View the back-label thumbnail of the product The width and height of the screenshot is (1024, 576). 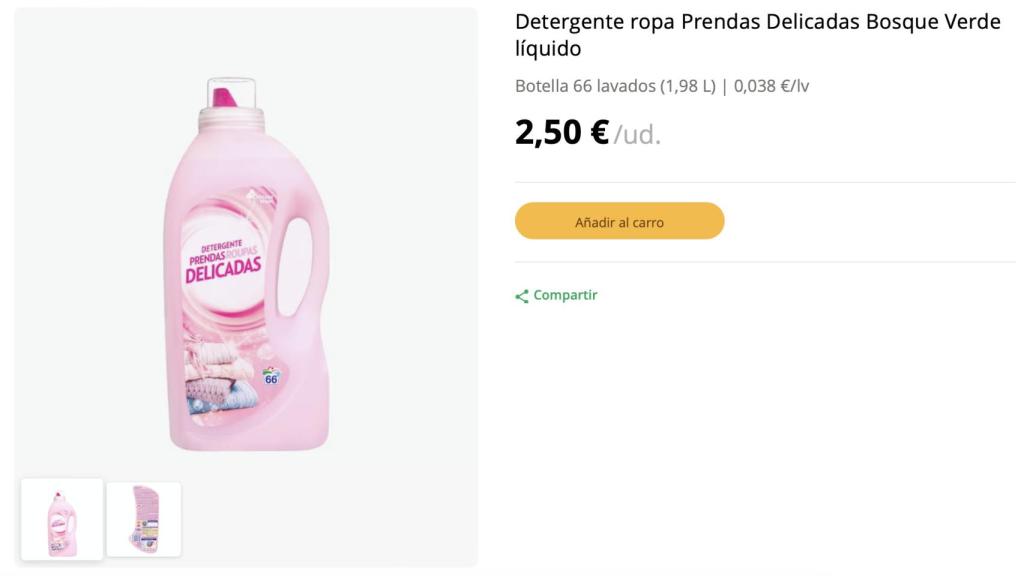pyautogui.click(x=143, y=519)
